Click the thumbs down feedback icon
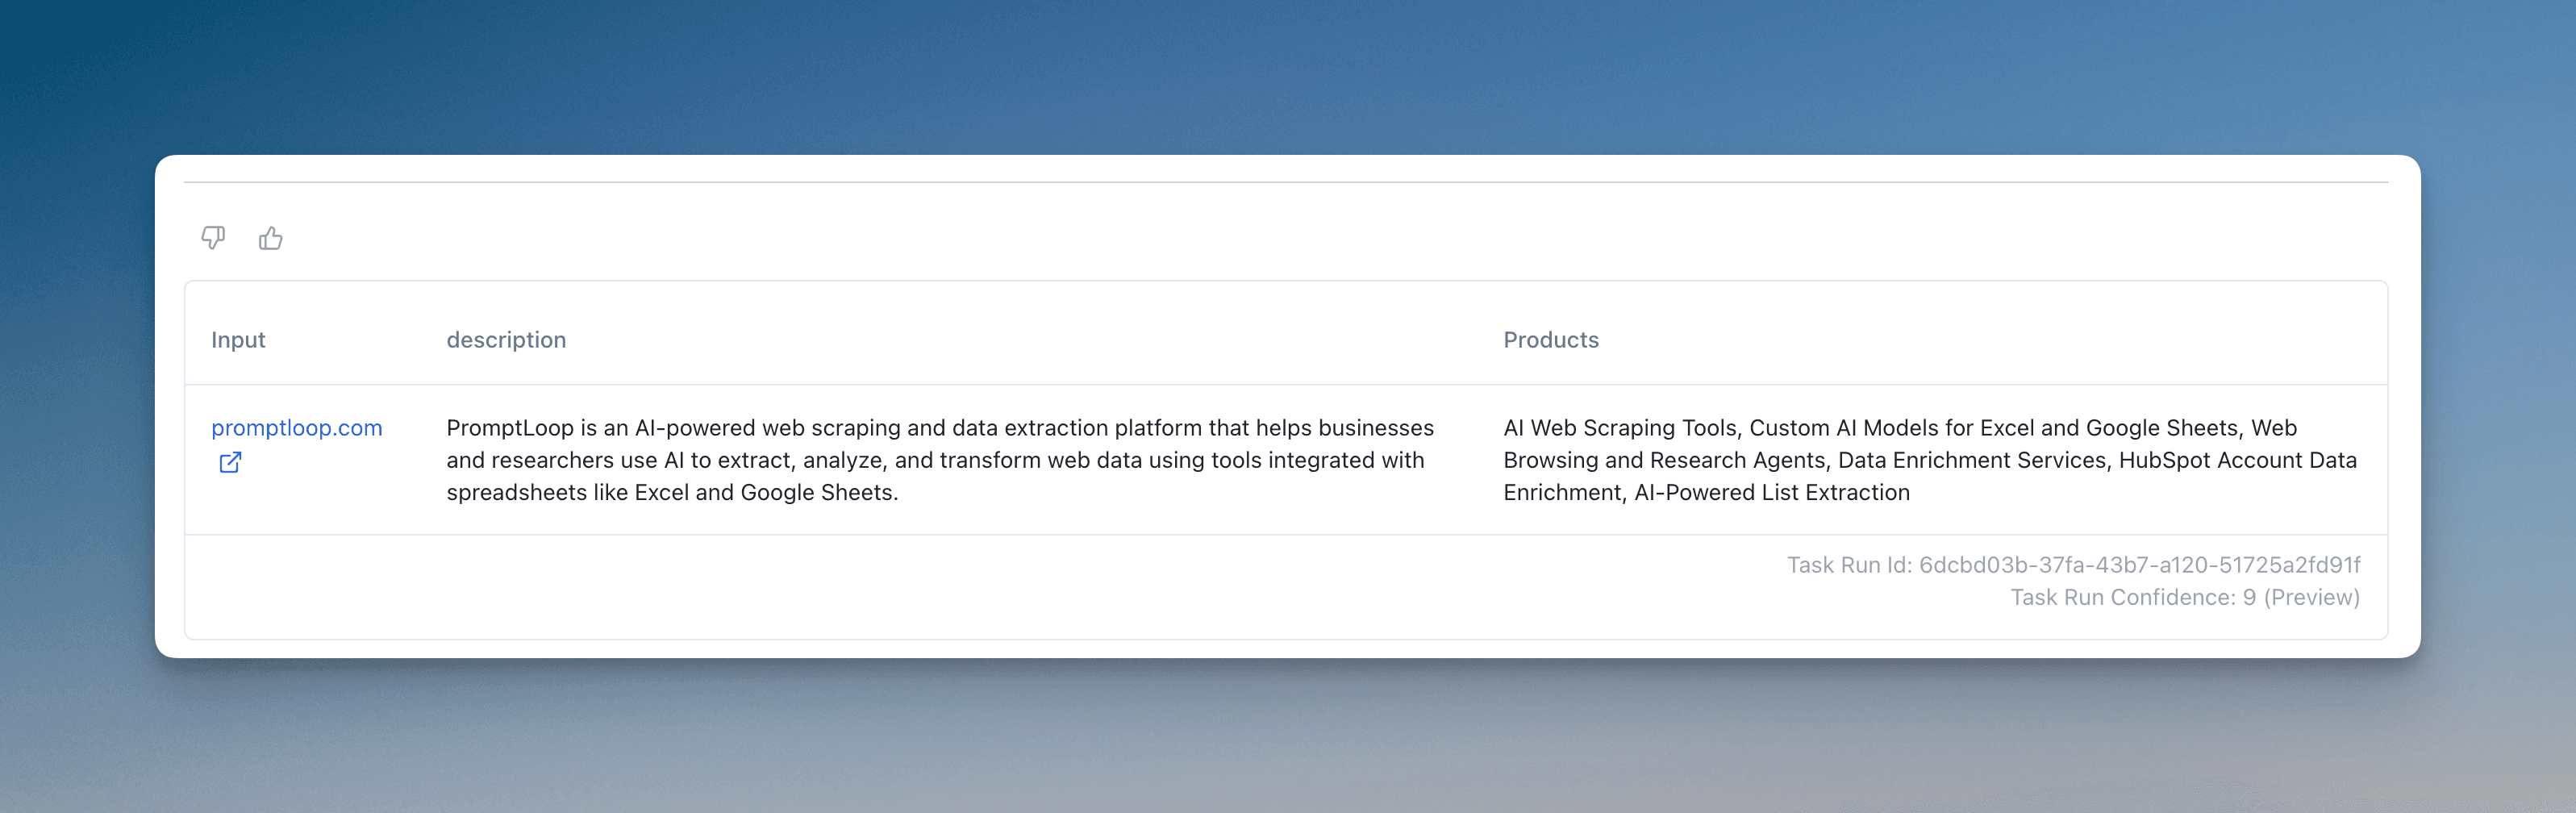This screenshot has width=2576, height=813. [x=213, y=238]
